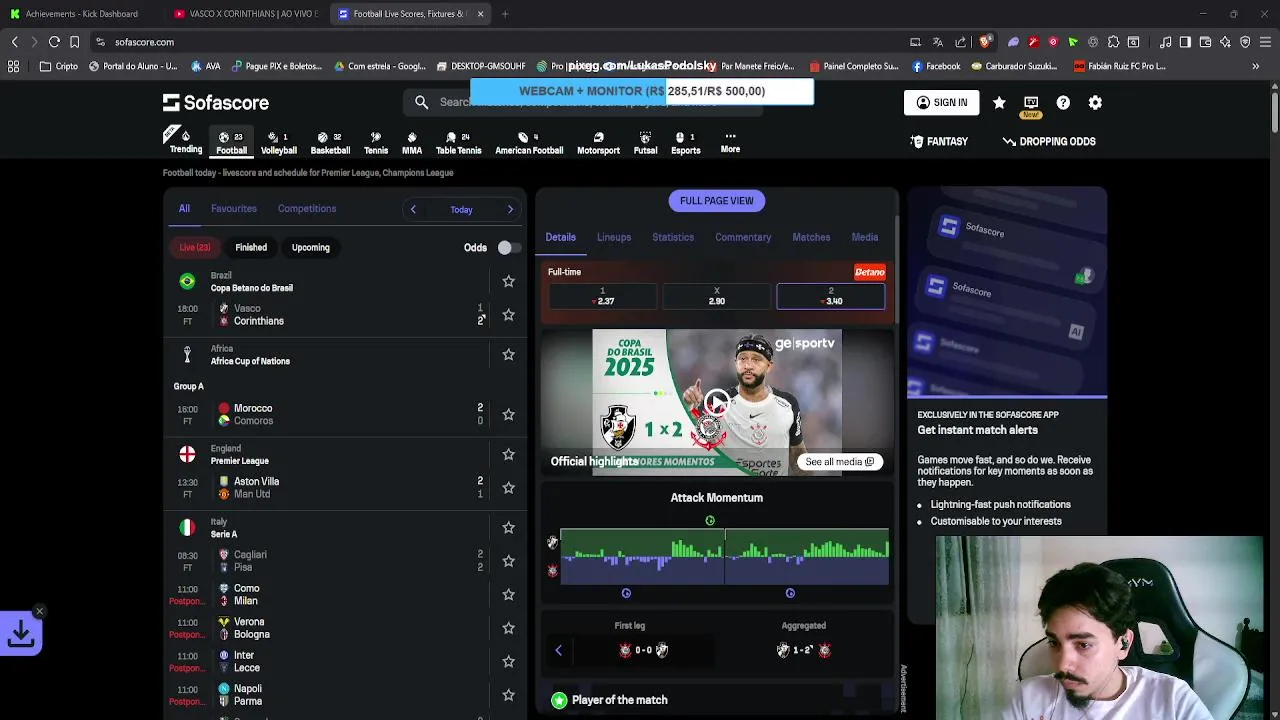Filter matches by Finished
Screen dimensions: 1280x720
tap(251, 247)
